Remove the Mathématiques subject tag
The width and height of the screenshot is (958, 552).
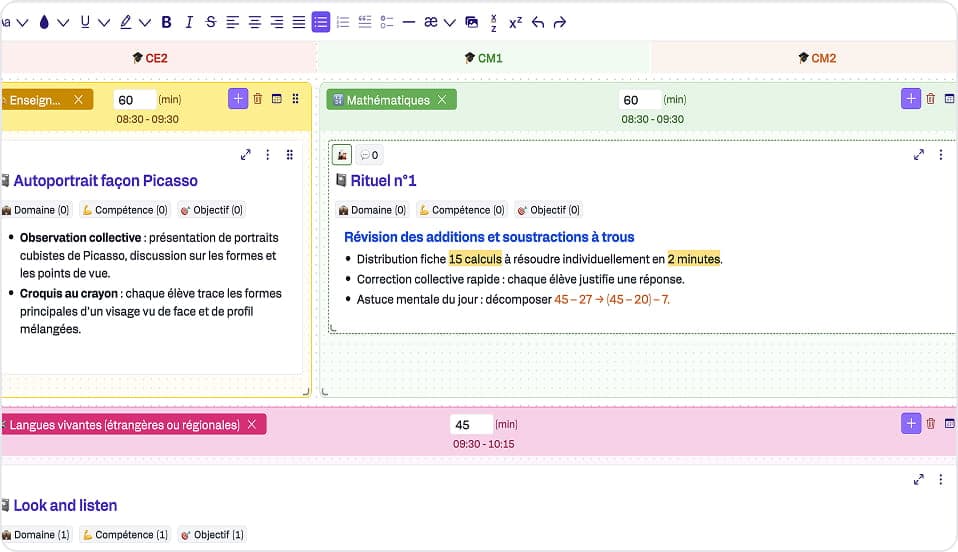(x=442, y=100)
